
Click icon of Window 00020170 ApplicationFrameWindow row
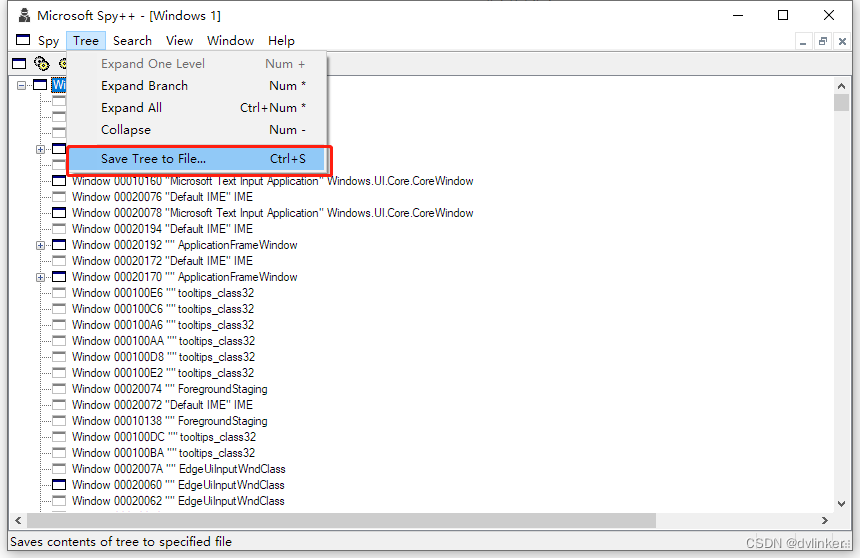click(x=59, y=277)
